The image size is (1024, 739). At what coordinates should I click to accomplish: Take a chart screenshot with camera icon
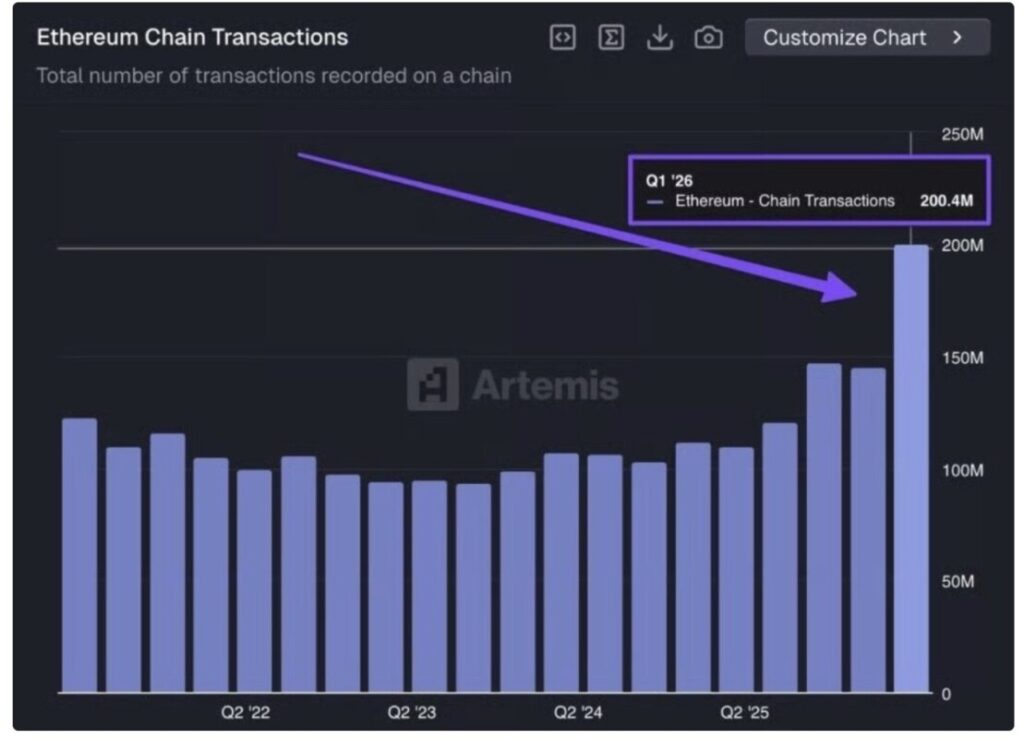click(708, 38)
